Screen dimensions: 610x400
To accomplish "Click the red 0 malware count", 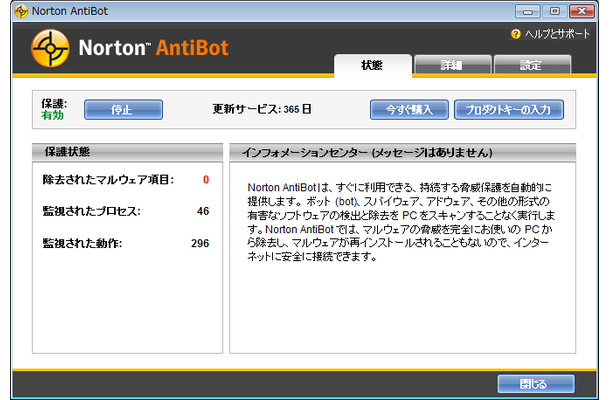I will click(206, 180).
